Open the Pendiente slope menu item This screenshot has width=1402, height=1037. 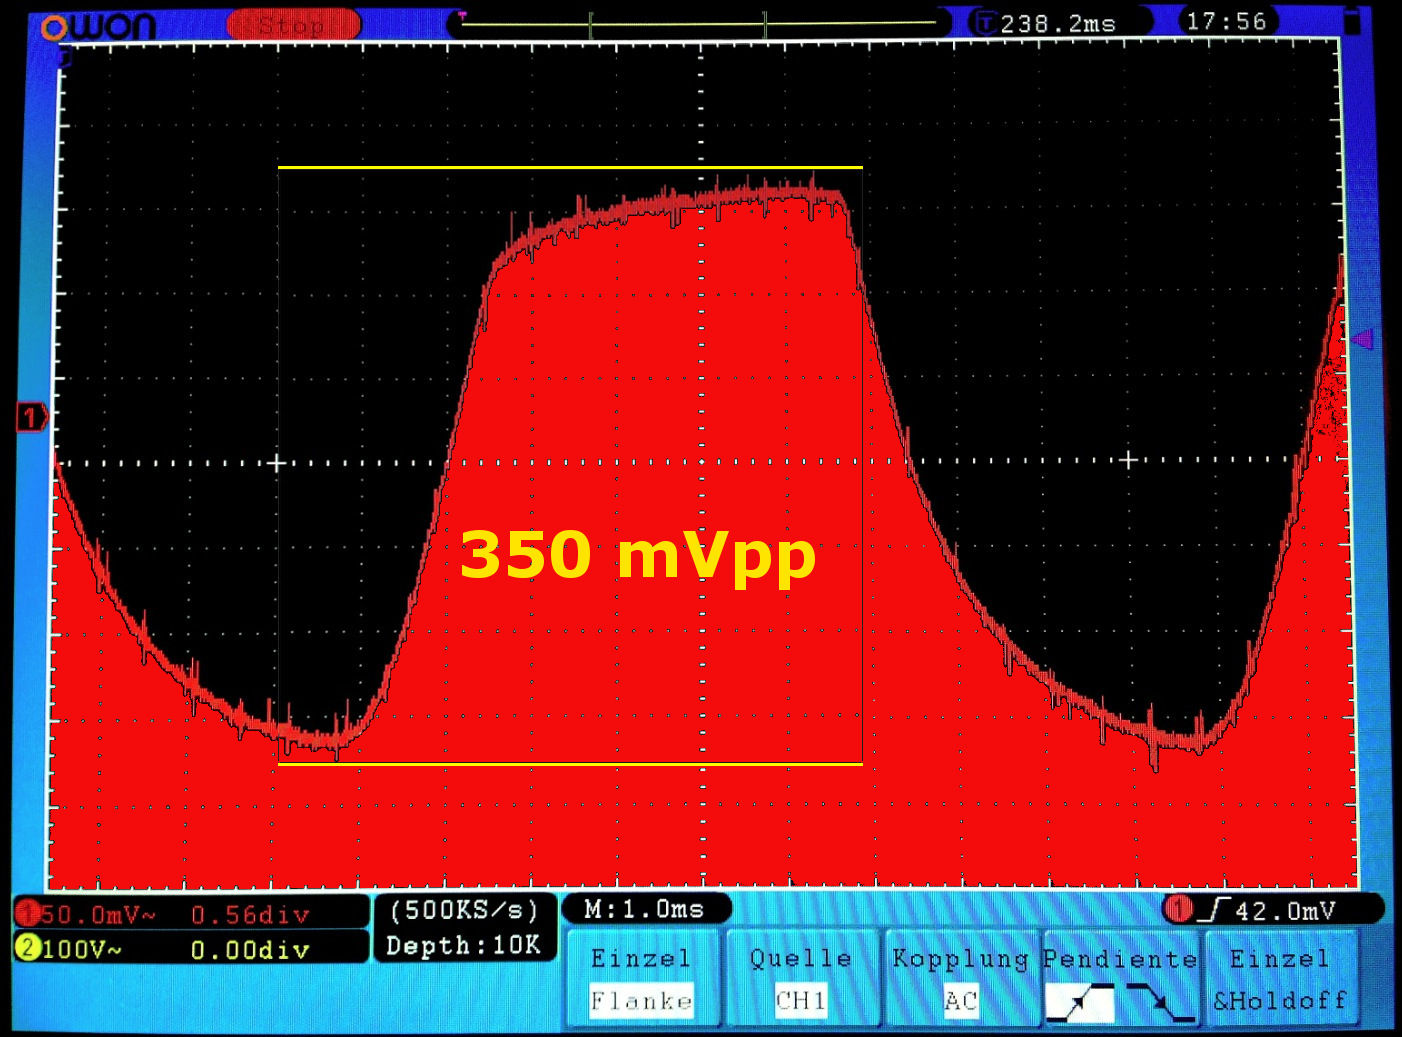[x=1120, y=960]
